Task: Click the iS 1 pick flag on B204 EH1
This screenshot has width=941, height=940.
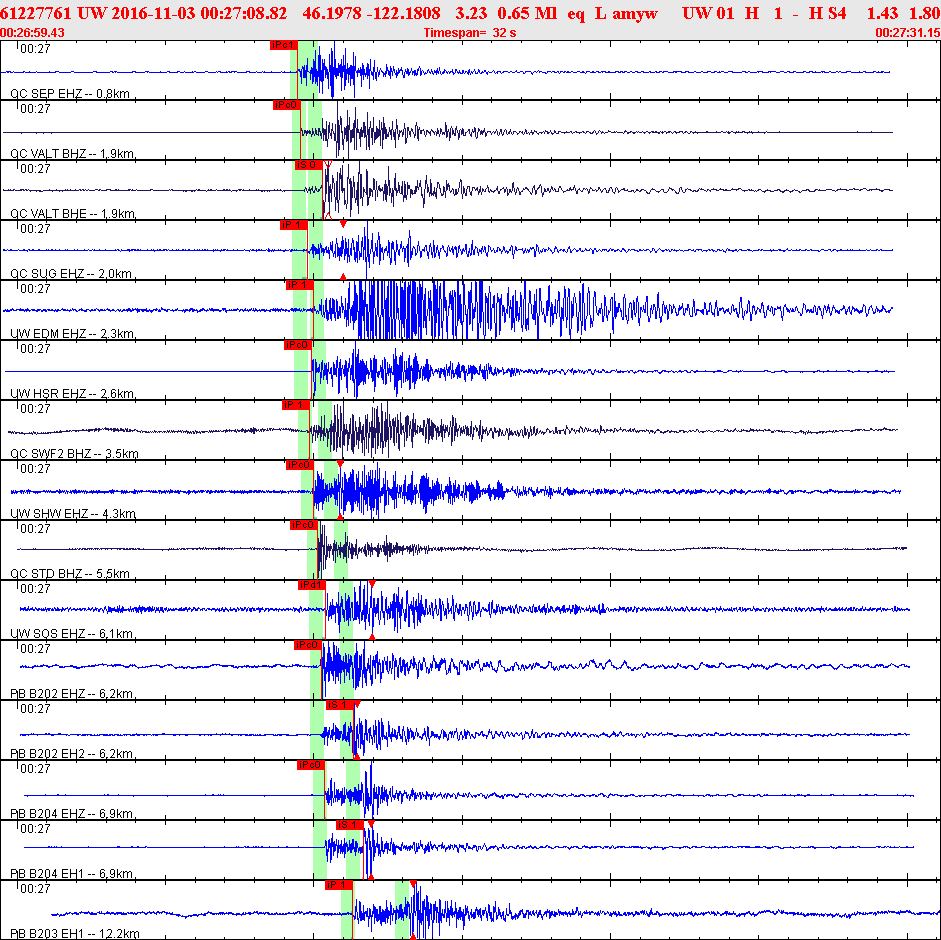Action: (348, 825)
